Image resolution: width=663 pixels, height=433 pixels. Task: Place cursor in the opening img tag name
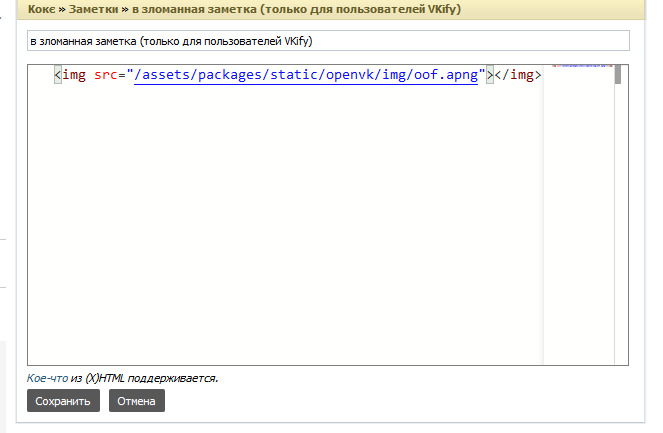coord(75,76)
